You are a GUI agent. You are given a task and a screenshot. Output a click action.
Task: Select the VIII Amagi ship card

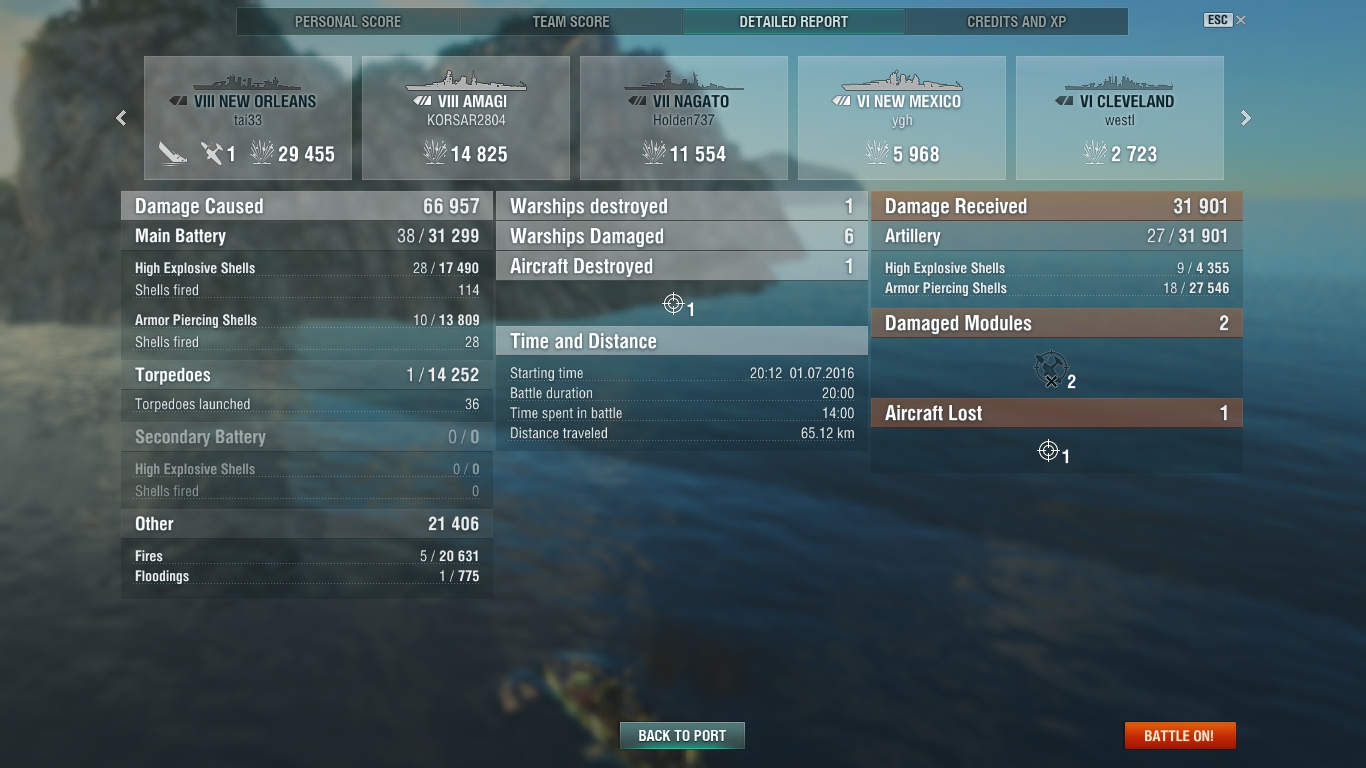[466, 118]
